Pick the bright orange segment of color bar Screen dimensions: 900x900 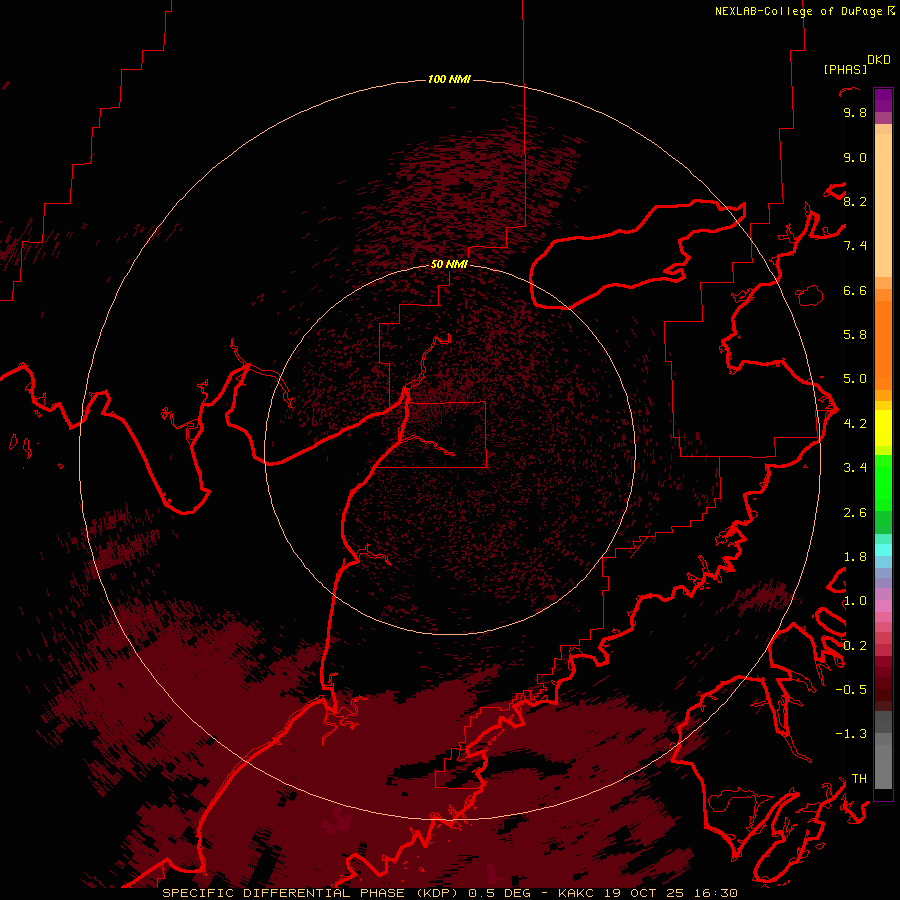pyautogui.click(x=883, y=344)
